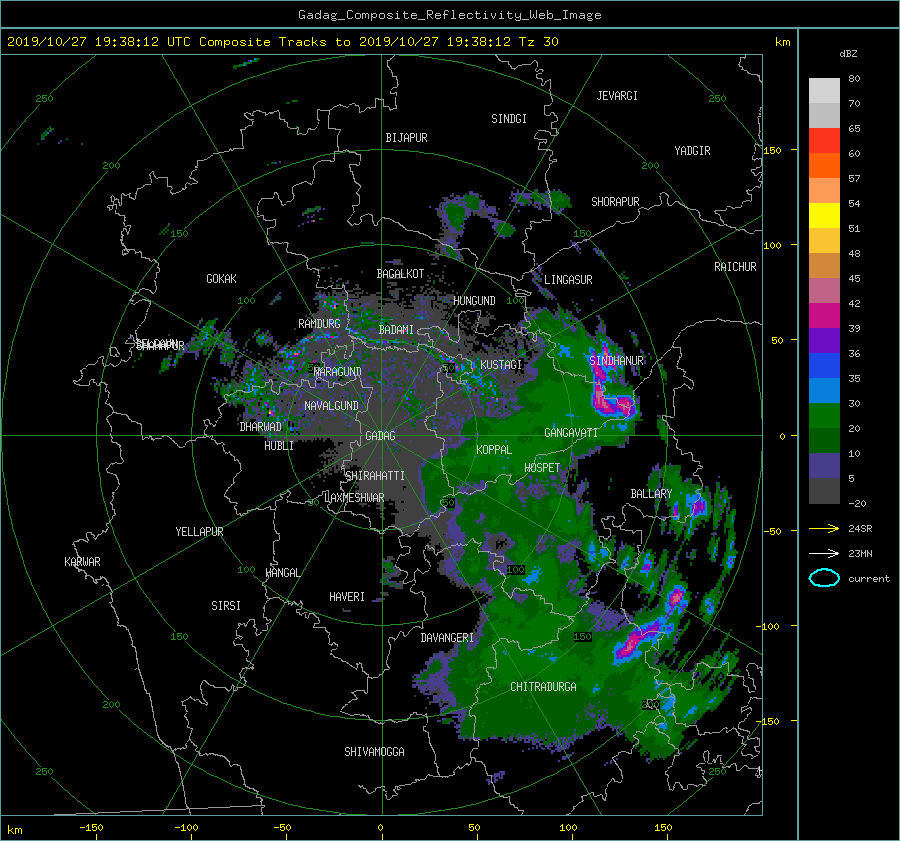Image resolution: width=900 pixels, height=841 pixels.
Task: Select the DAVANGERI label
Action: tap(447, 638)
